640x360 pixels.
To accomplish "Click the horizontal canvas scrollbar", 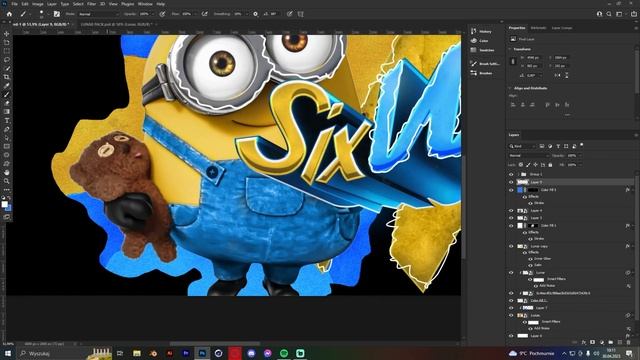I will (x=215, y=343).
